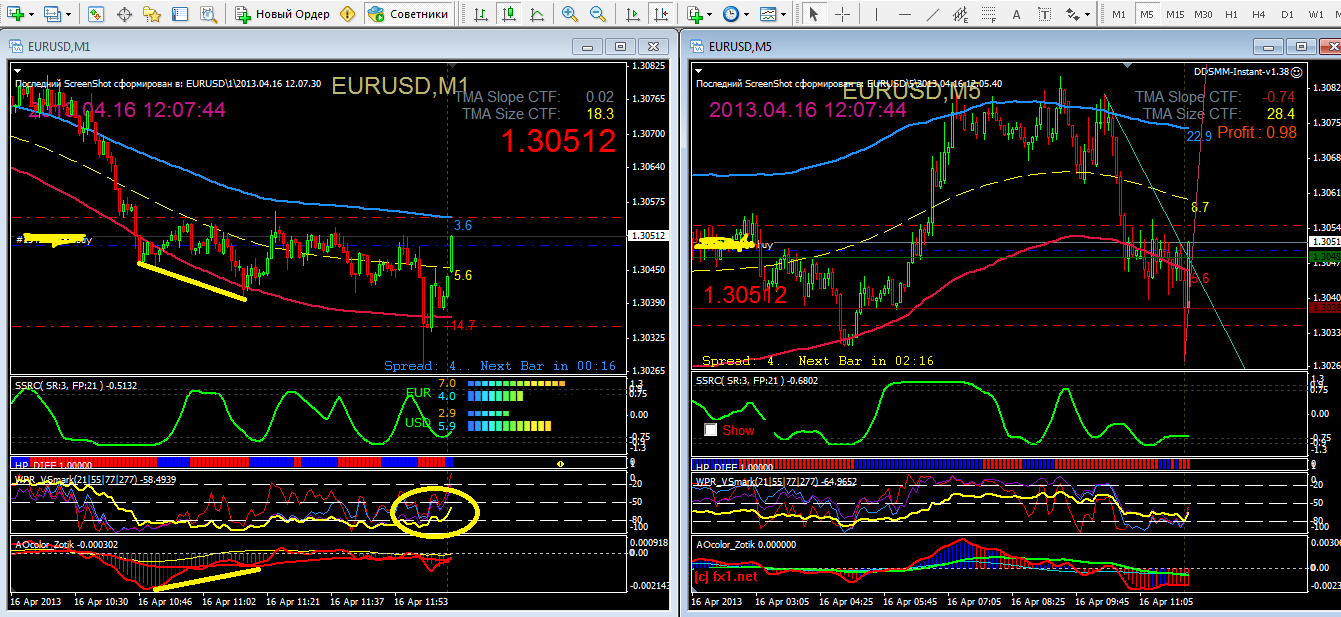
Task: Click the (c) fx1.net link
Action: [x=725, y=577]
